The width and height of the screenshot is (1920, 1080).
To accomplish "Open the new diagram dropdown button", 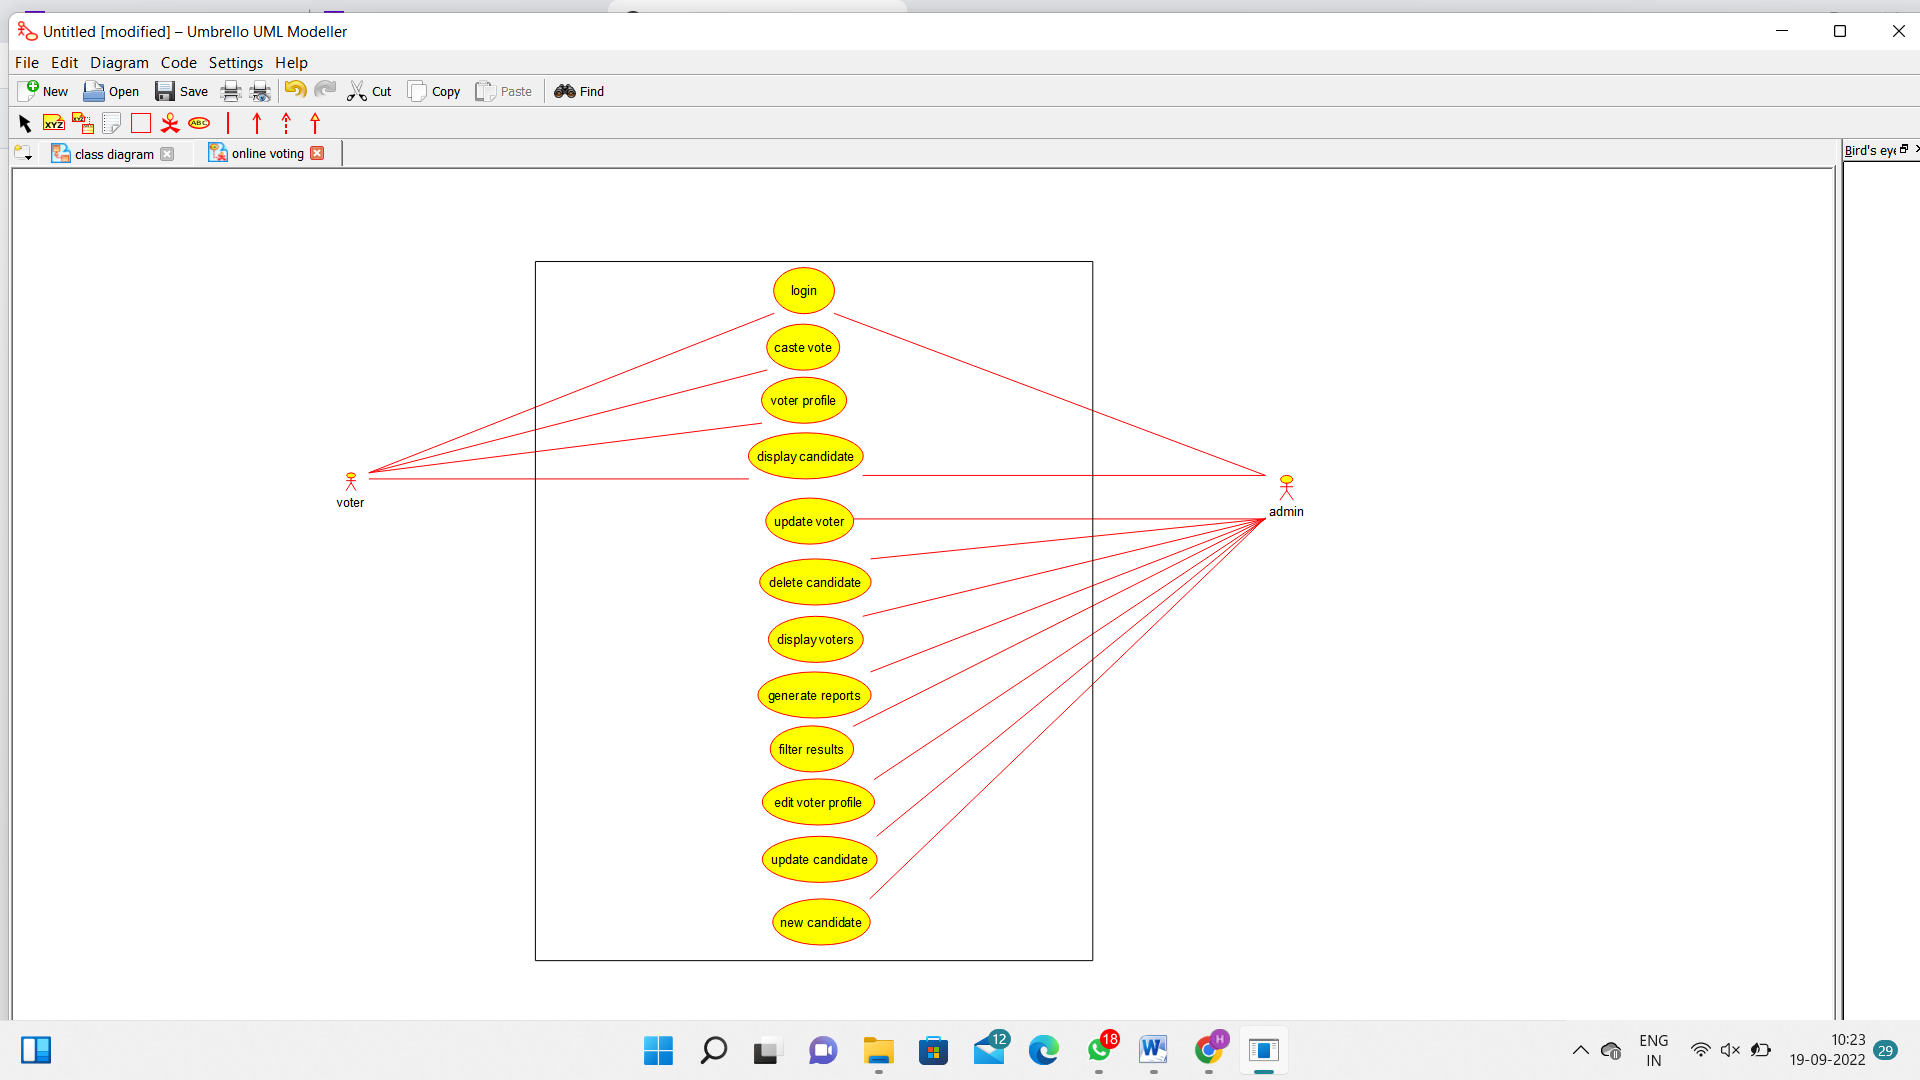I will (x=23, y=153).
